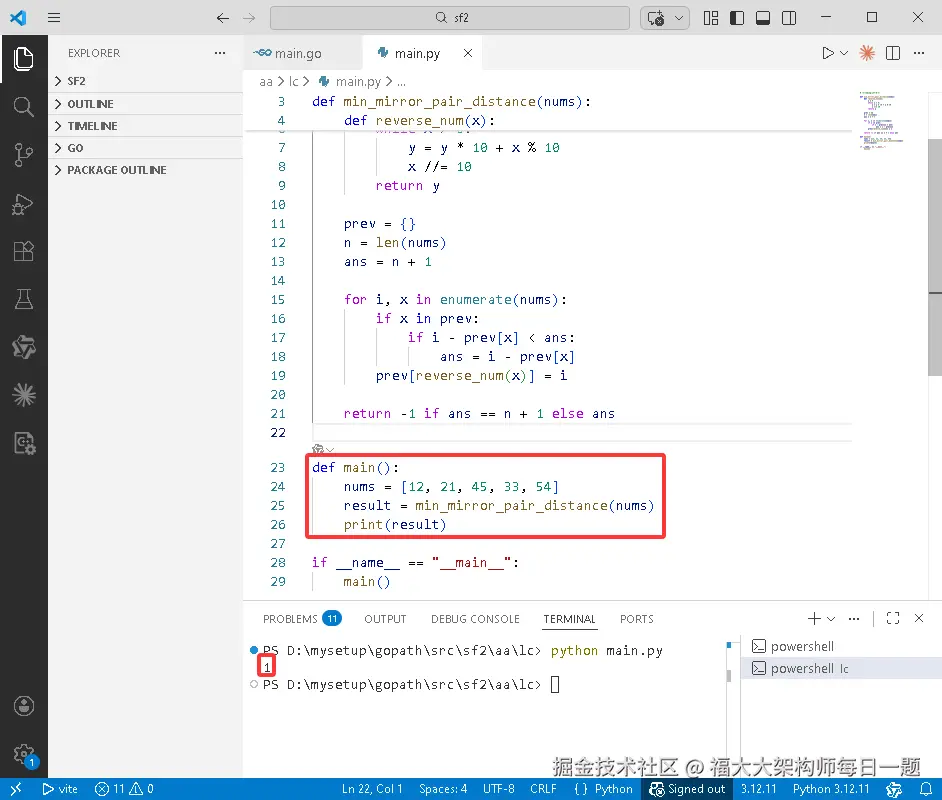Click the orange asterisk icon in editor toolbar

[x=867, y=53]
